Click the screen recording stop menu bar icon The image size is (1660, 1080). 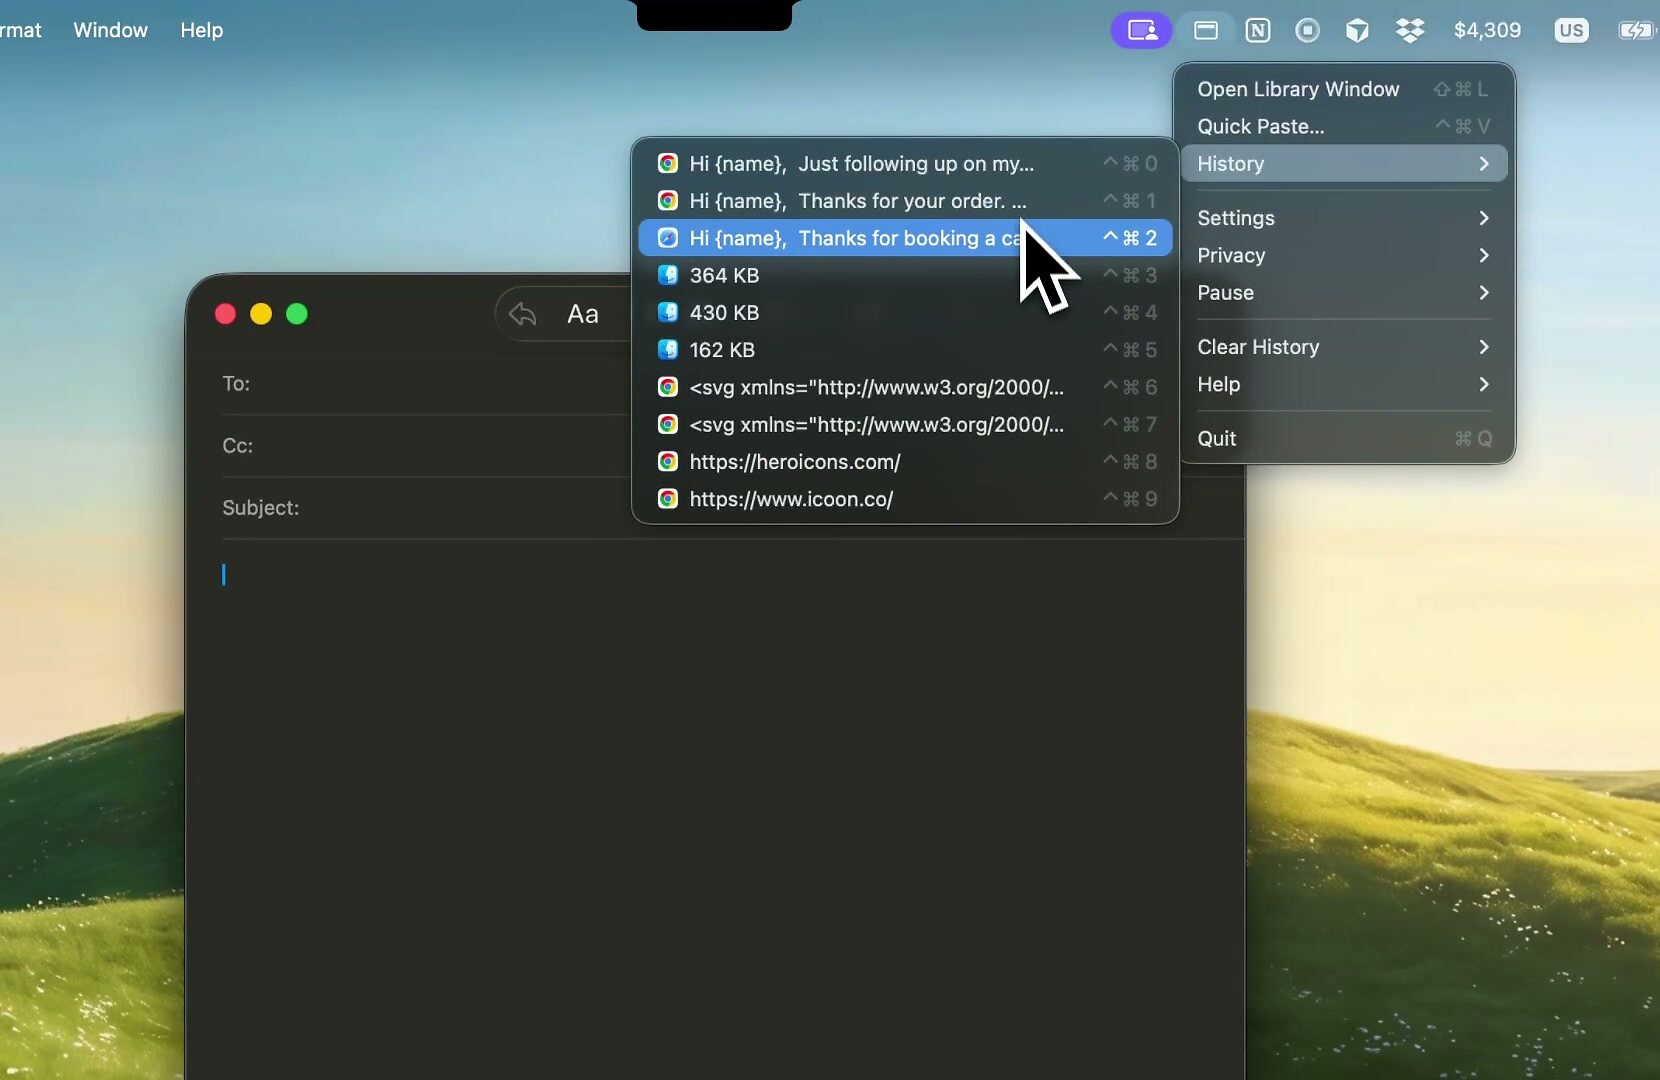point(1307,30)
